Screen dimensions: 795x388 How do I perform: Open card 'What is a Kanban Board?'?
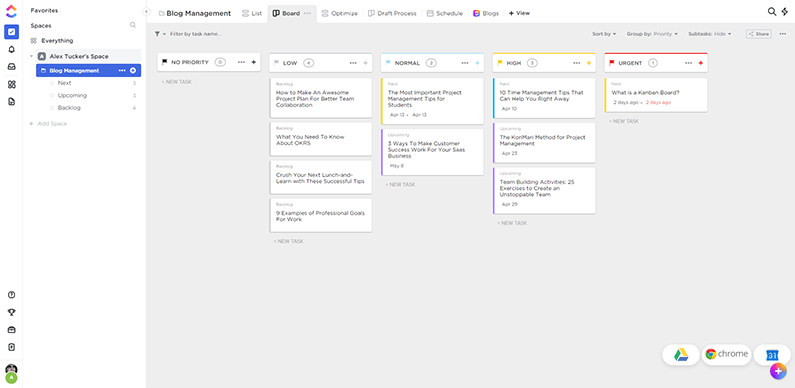tap(656, 95)
